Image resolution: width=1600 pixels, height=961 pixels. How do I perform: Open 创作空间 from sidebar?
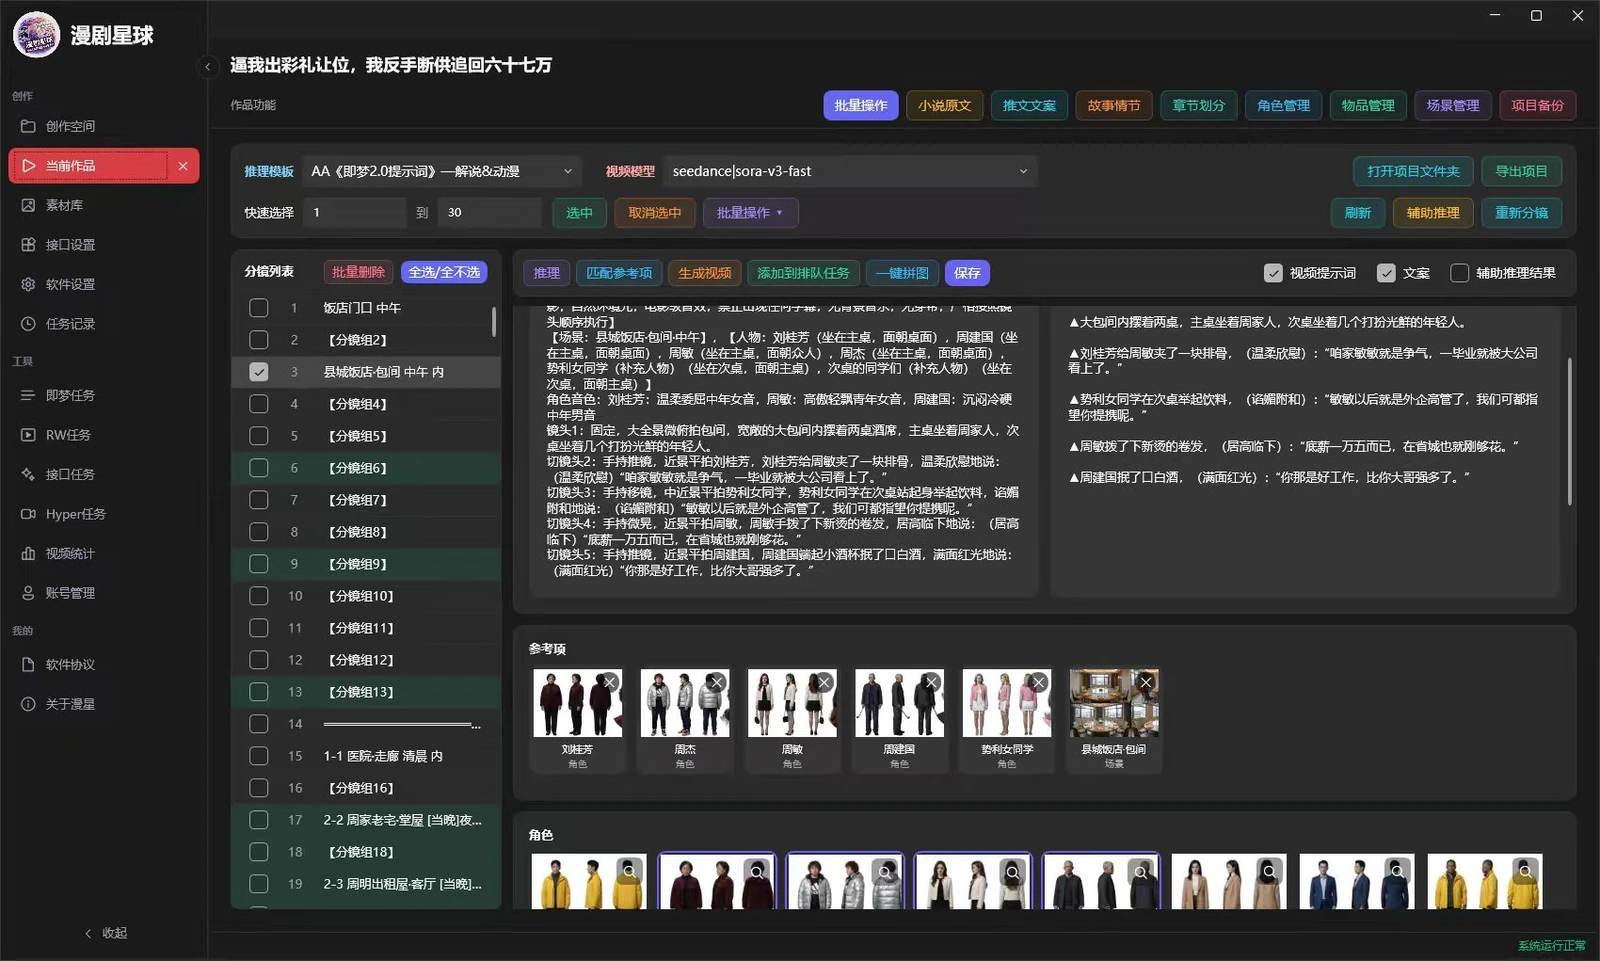pos(104,126)
